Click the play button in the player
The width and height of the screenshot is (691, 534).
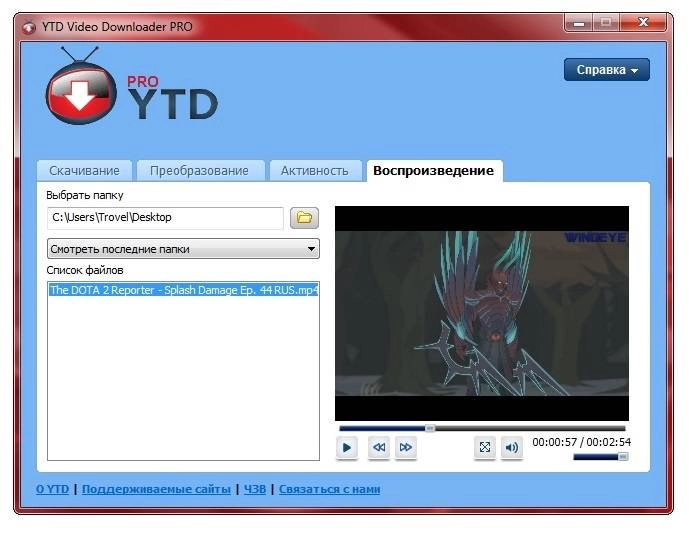click(346, 447)
